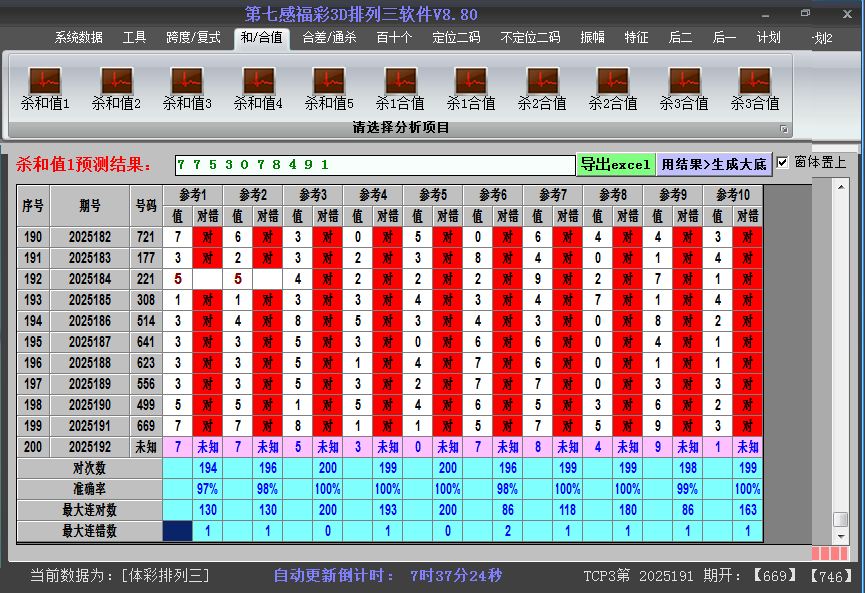The image size is (865, 593).
Task: Select the 2025182 period cell
Action: pos(90,237)
